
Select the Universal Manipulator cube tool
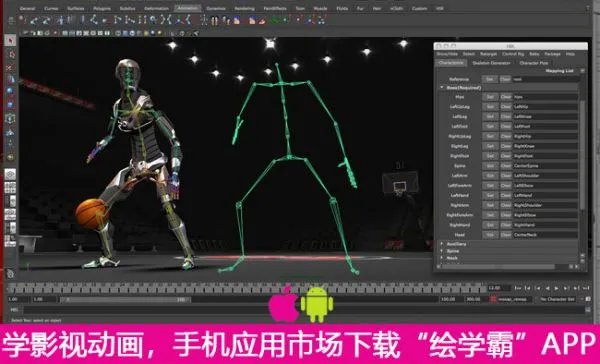[x=11, y=118]
